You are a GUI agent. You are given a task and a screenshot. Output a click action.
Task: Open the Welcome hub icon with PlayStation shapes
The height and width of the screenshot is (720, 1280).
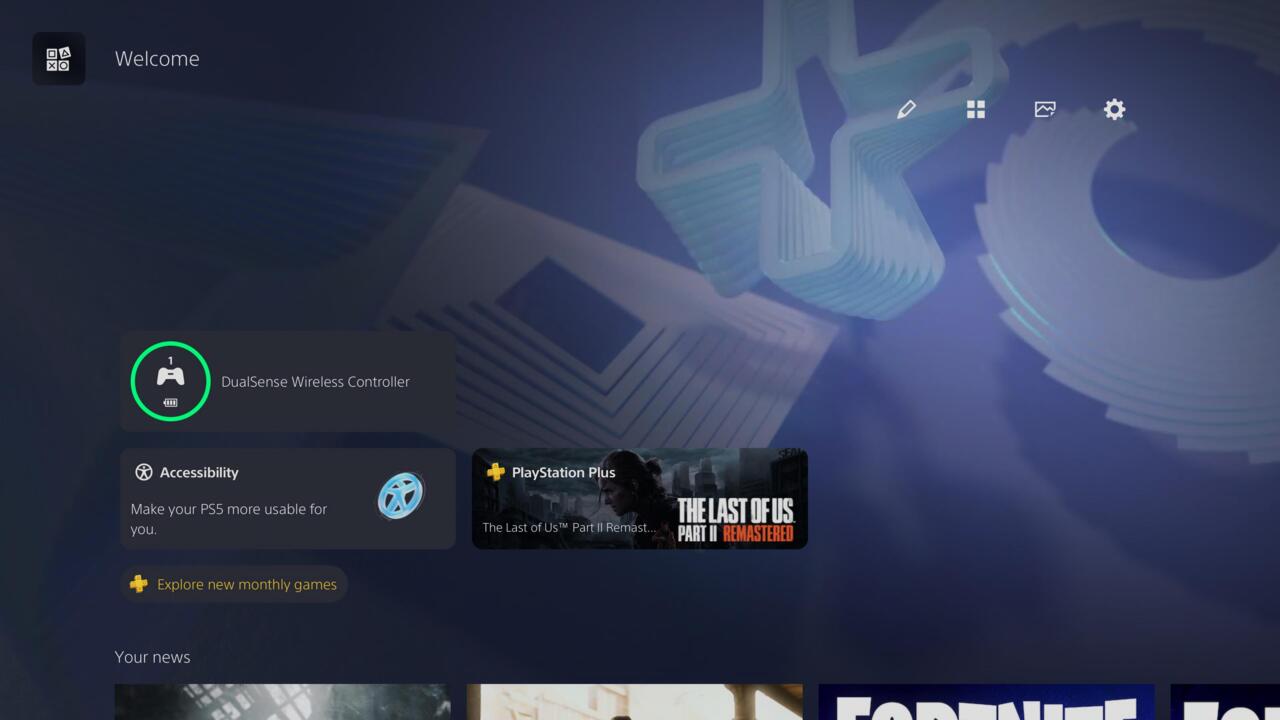click(x=58, y=59)
